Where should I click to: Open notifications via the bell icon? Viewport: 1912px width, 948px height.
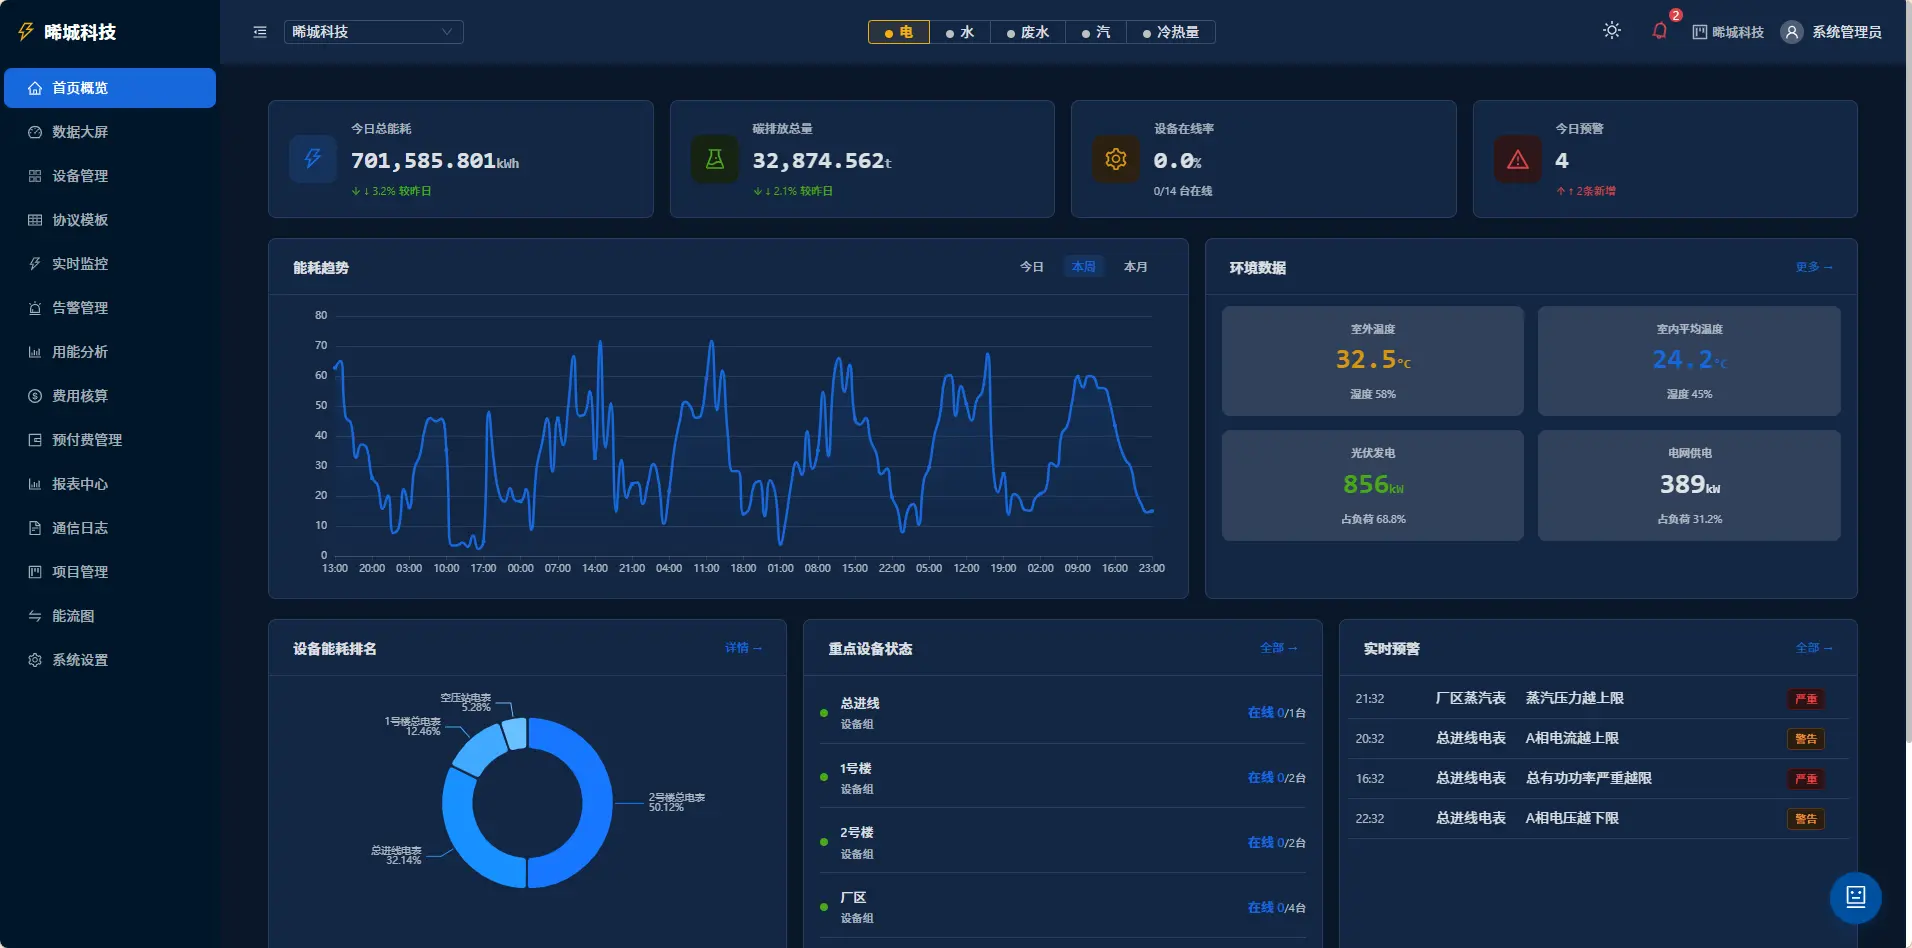click(x=1659, y=31)
